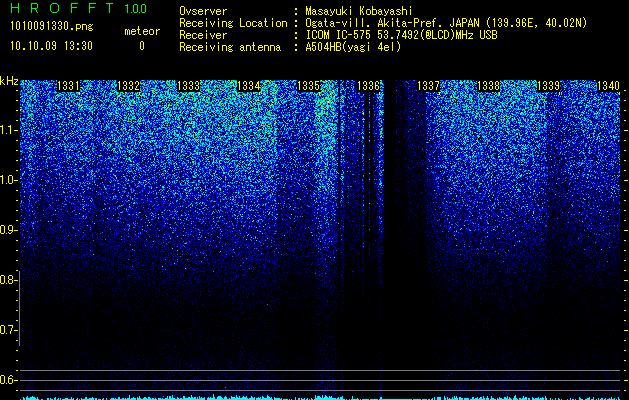The width and height of the screenshot is (629, 400).
Task: Click the 1.0 frequency axis label
Action: 8,181
